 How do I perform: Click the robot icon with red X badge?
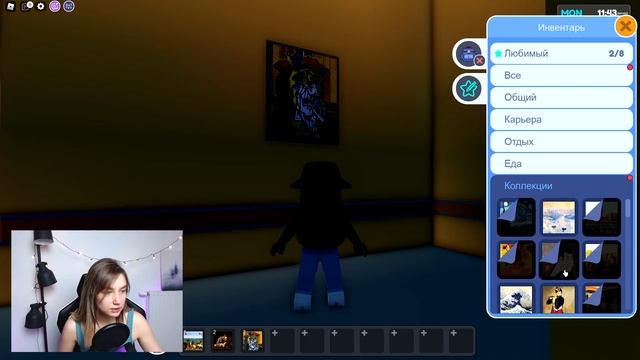469,54
